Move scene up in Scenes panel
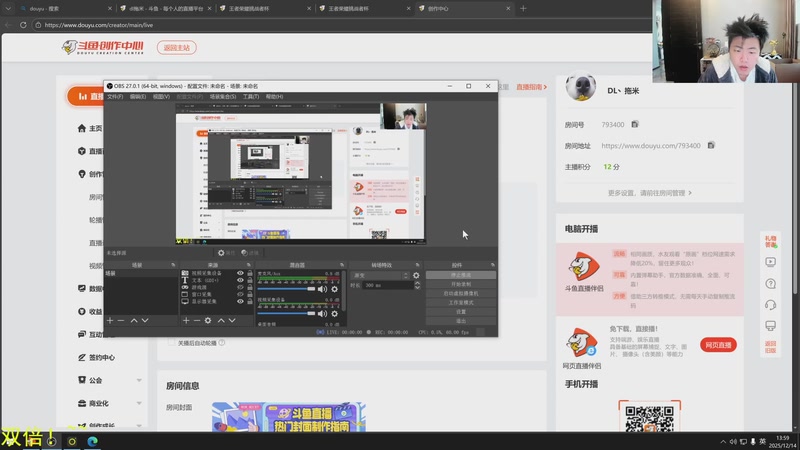The image size is (800, 450). (x=134, y=320)
